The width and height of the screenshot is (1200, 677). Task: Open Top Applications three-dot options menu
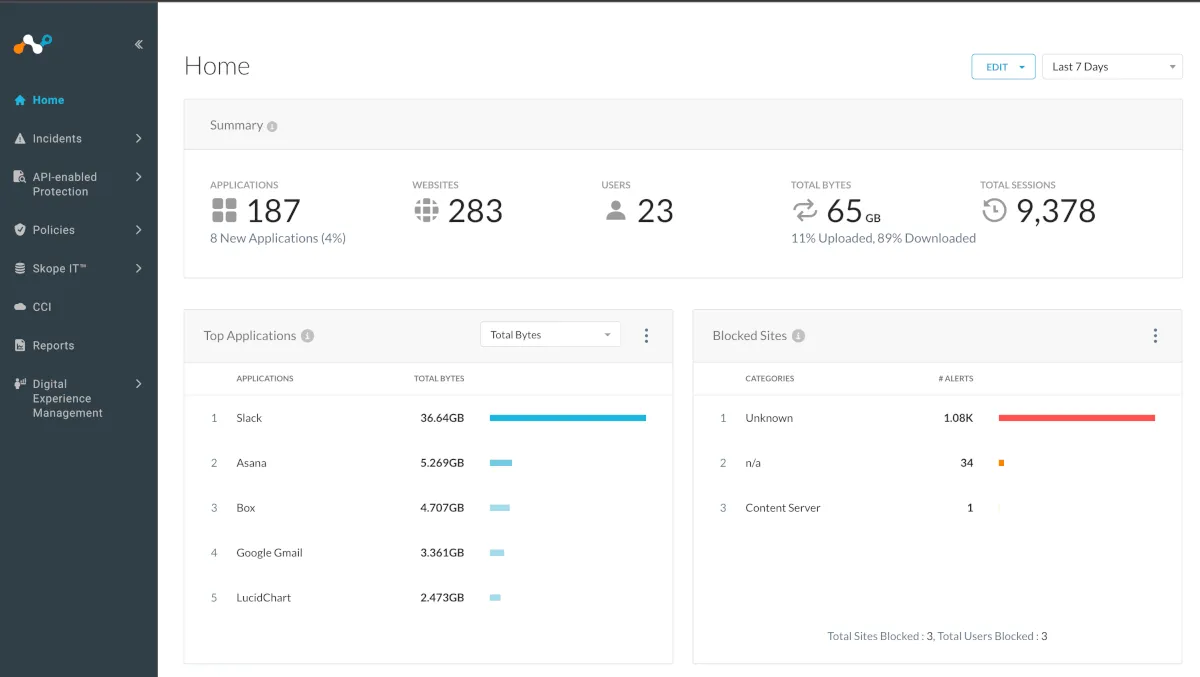(x=646, y=336)
